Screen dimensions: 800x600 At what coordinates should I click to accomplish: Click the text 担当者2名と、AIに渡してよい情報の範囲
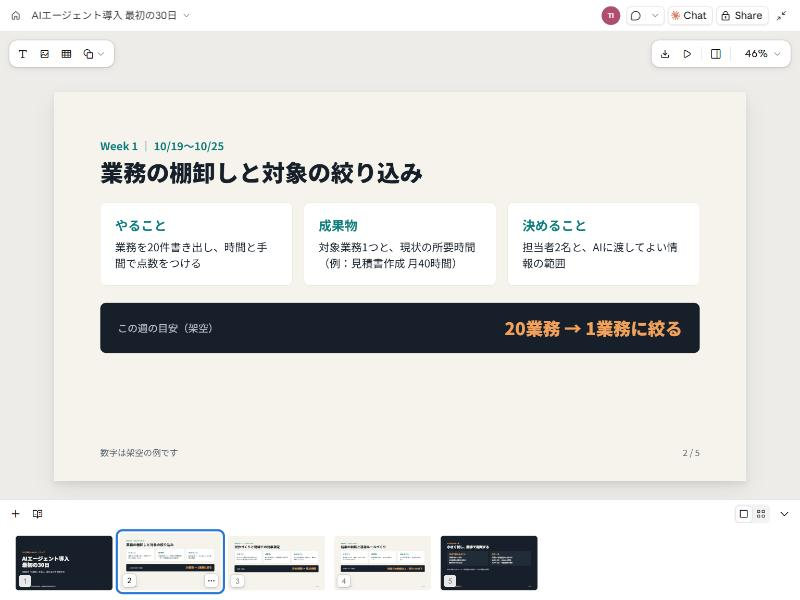[599, 255]
